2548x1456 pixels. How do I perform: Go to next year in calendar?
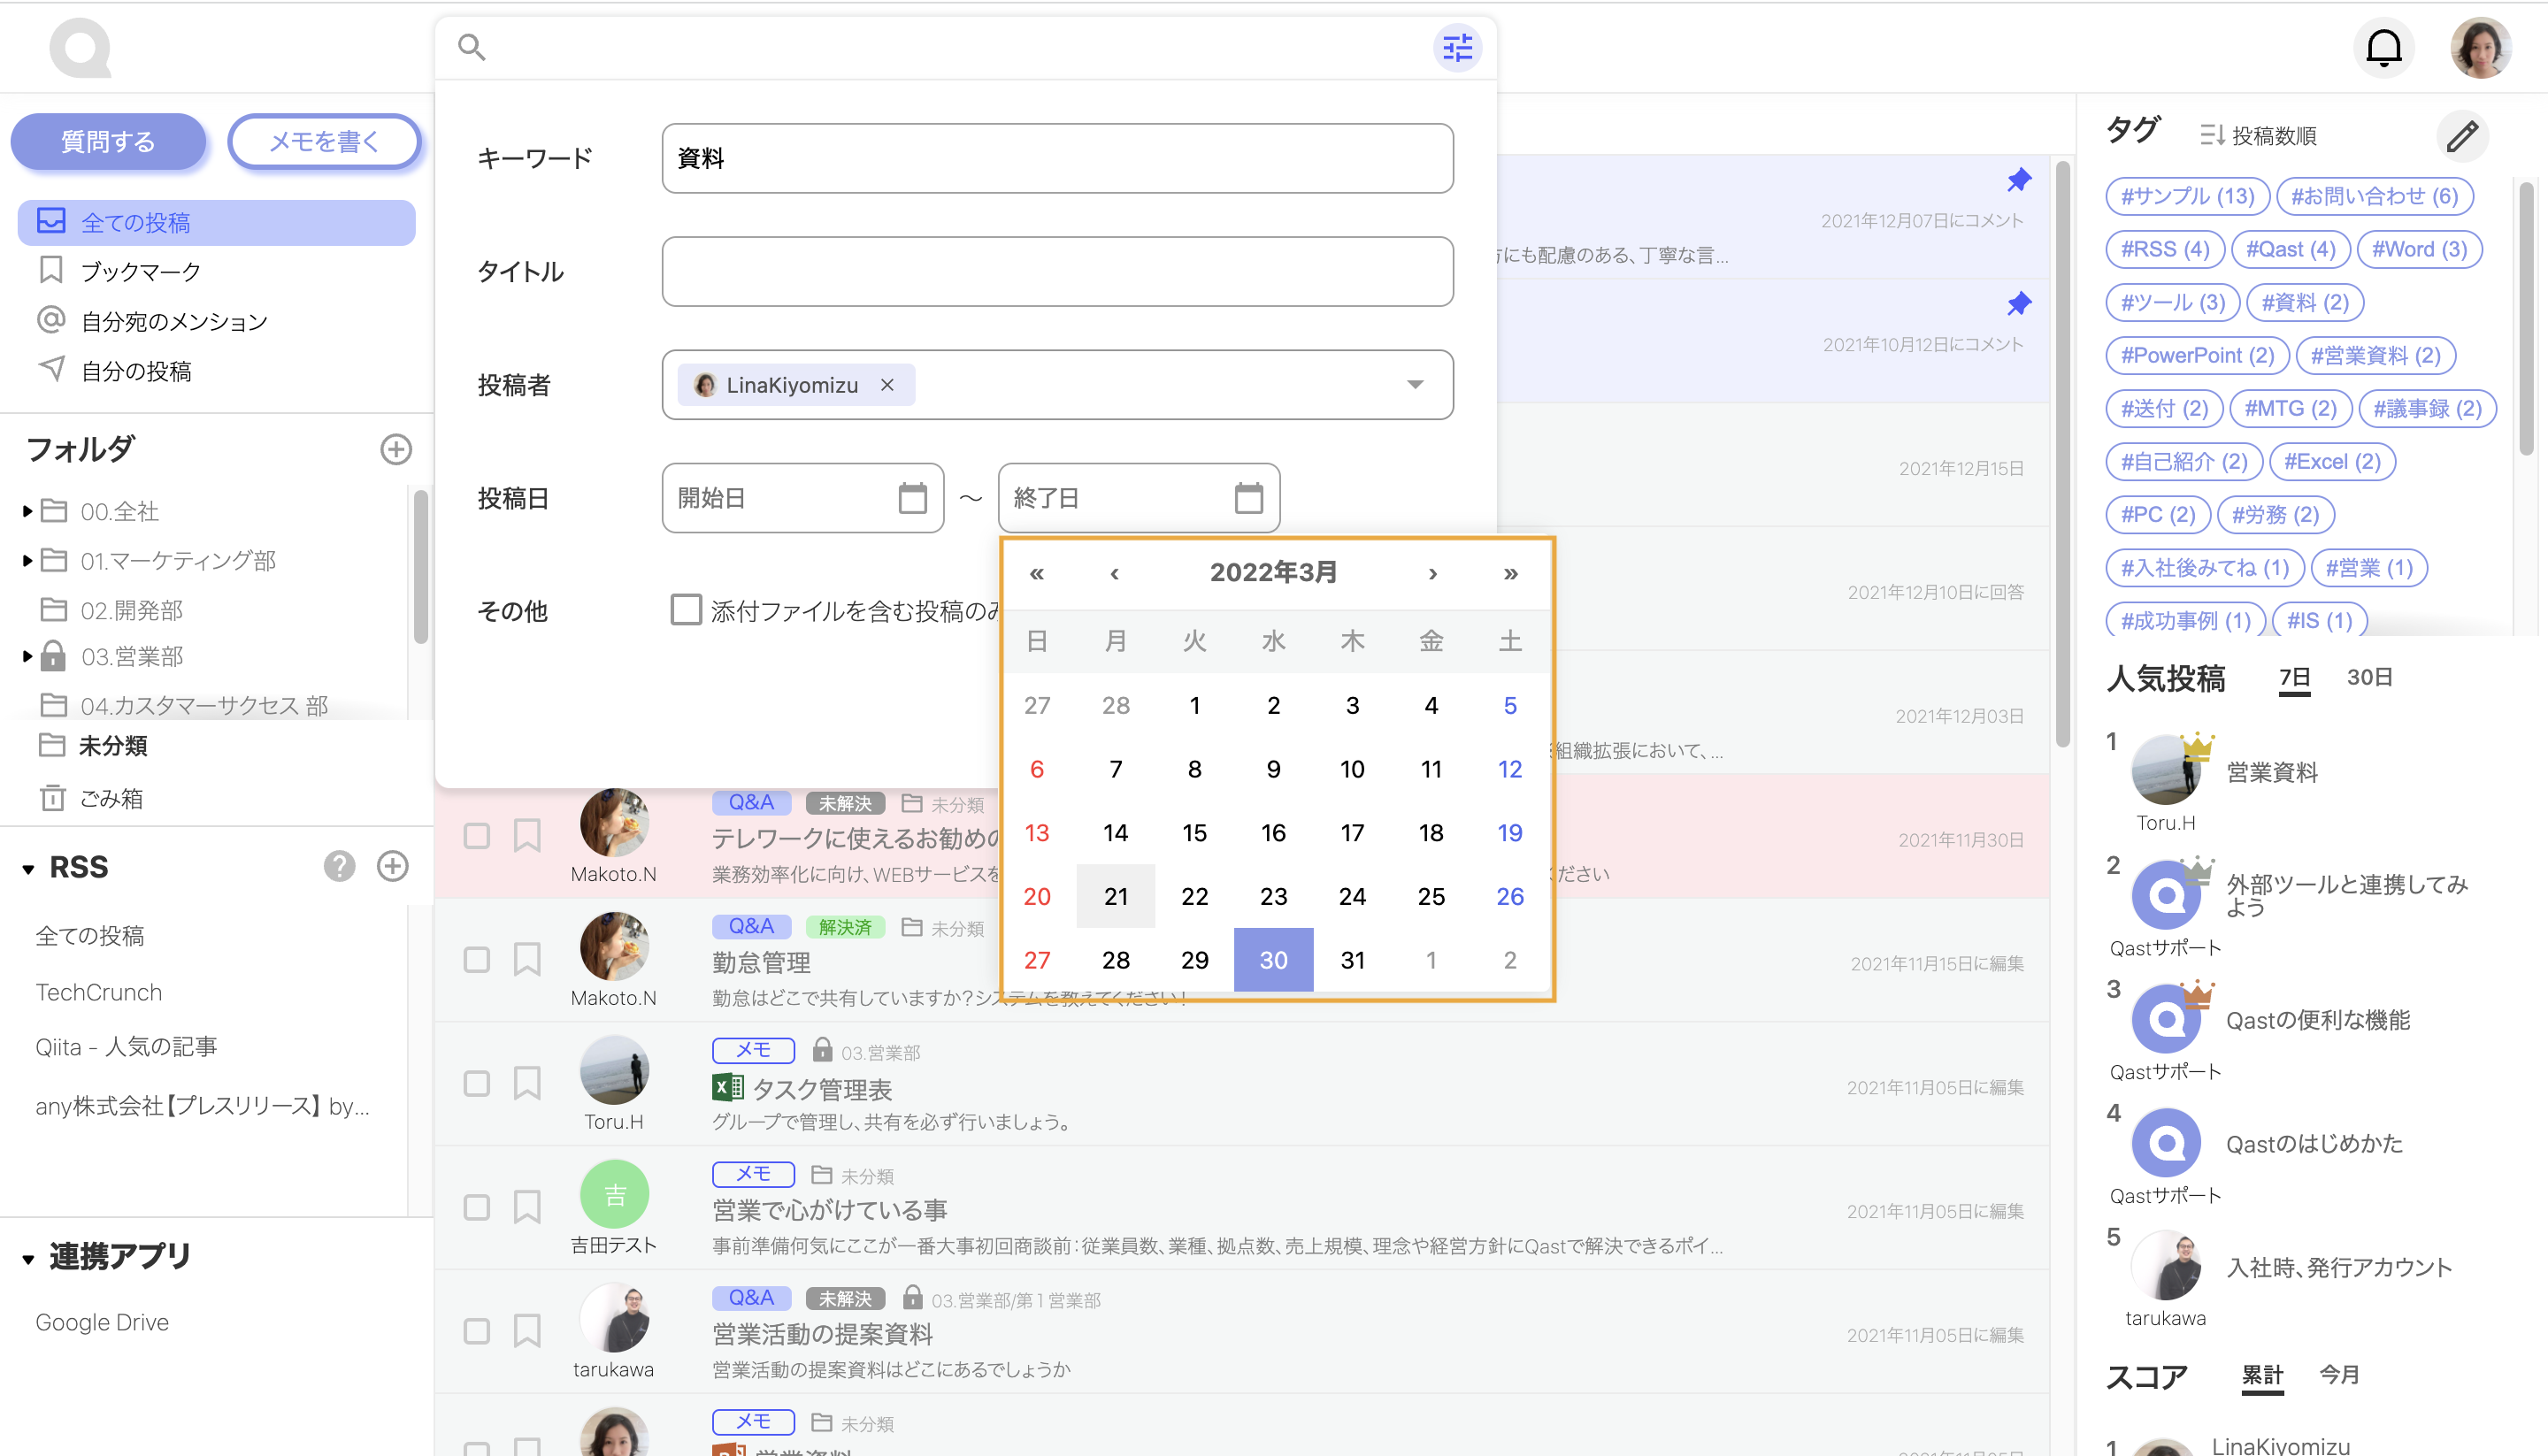click(1510, 573)
